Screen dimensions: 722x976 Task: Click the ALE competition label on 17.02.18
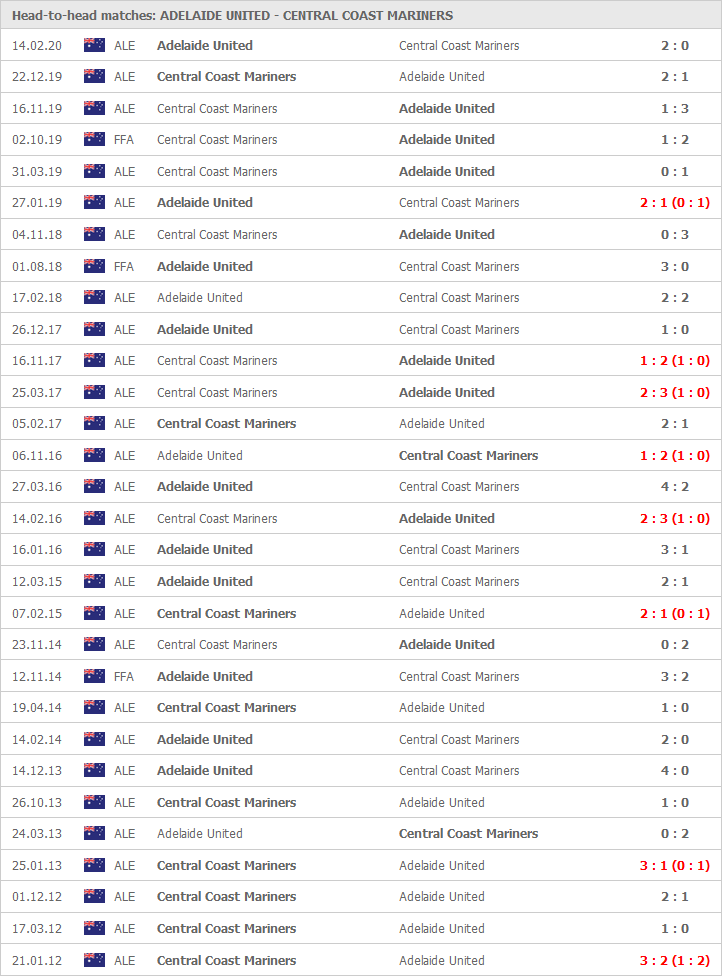pyautogui.click(x=124, y=298)
